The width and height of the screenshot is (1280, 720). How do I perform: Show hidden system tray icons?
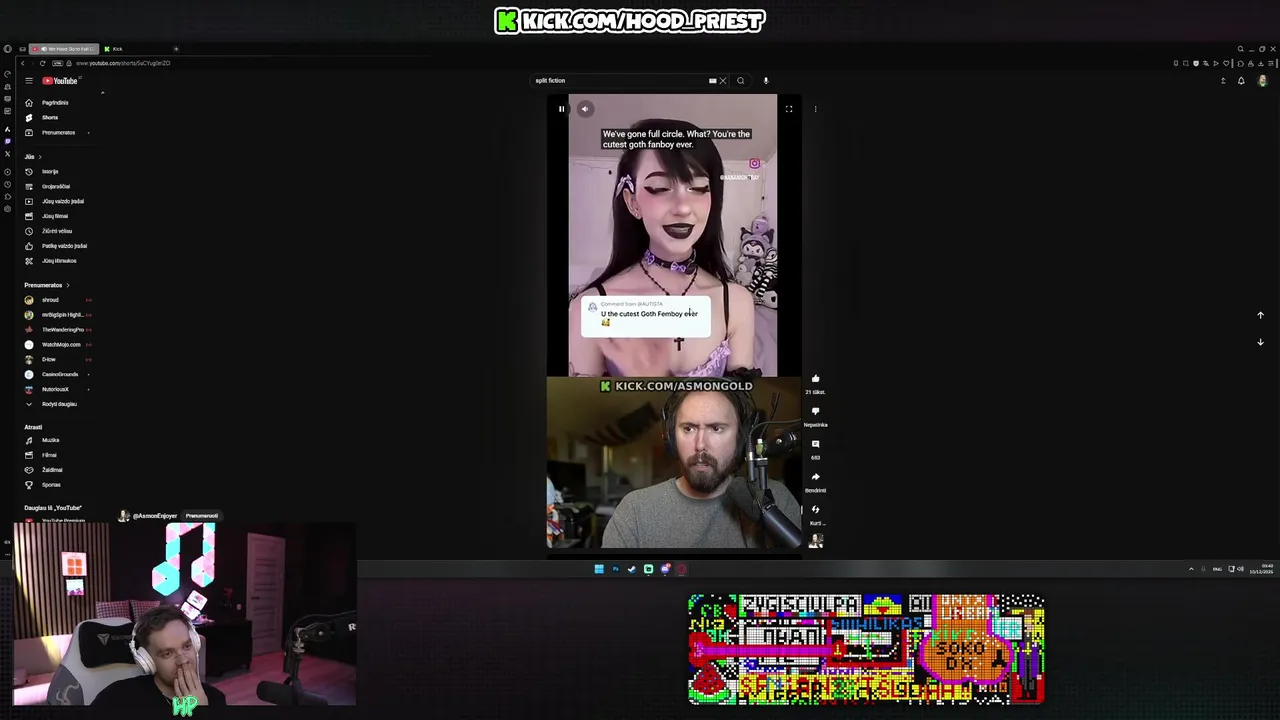[1190, 569]
